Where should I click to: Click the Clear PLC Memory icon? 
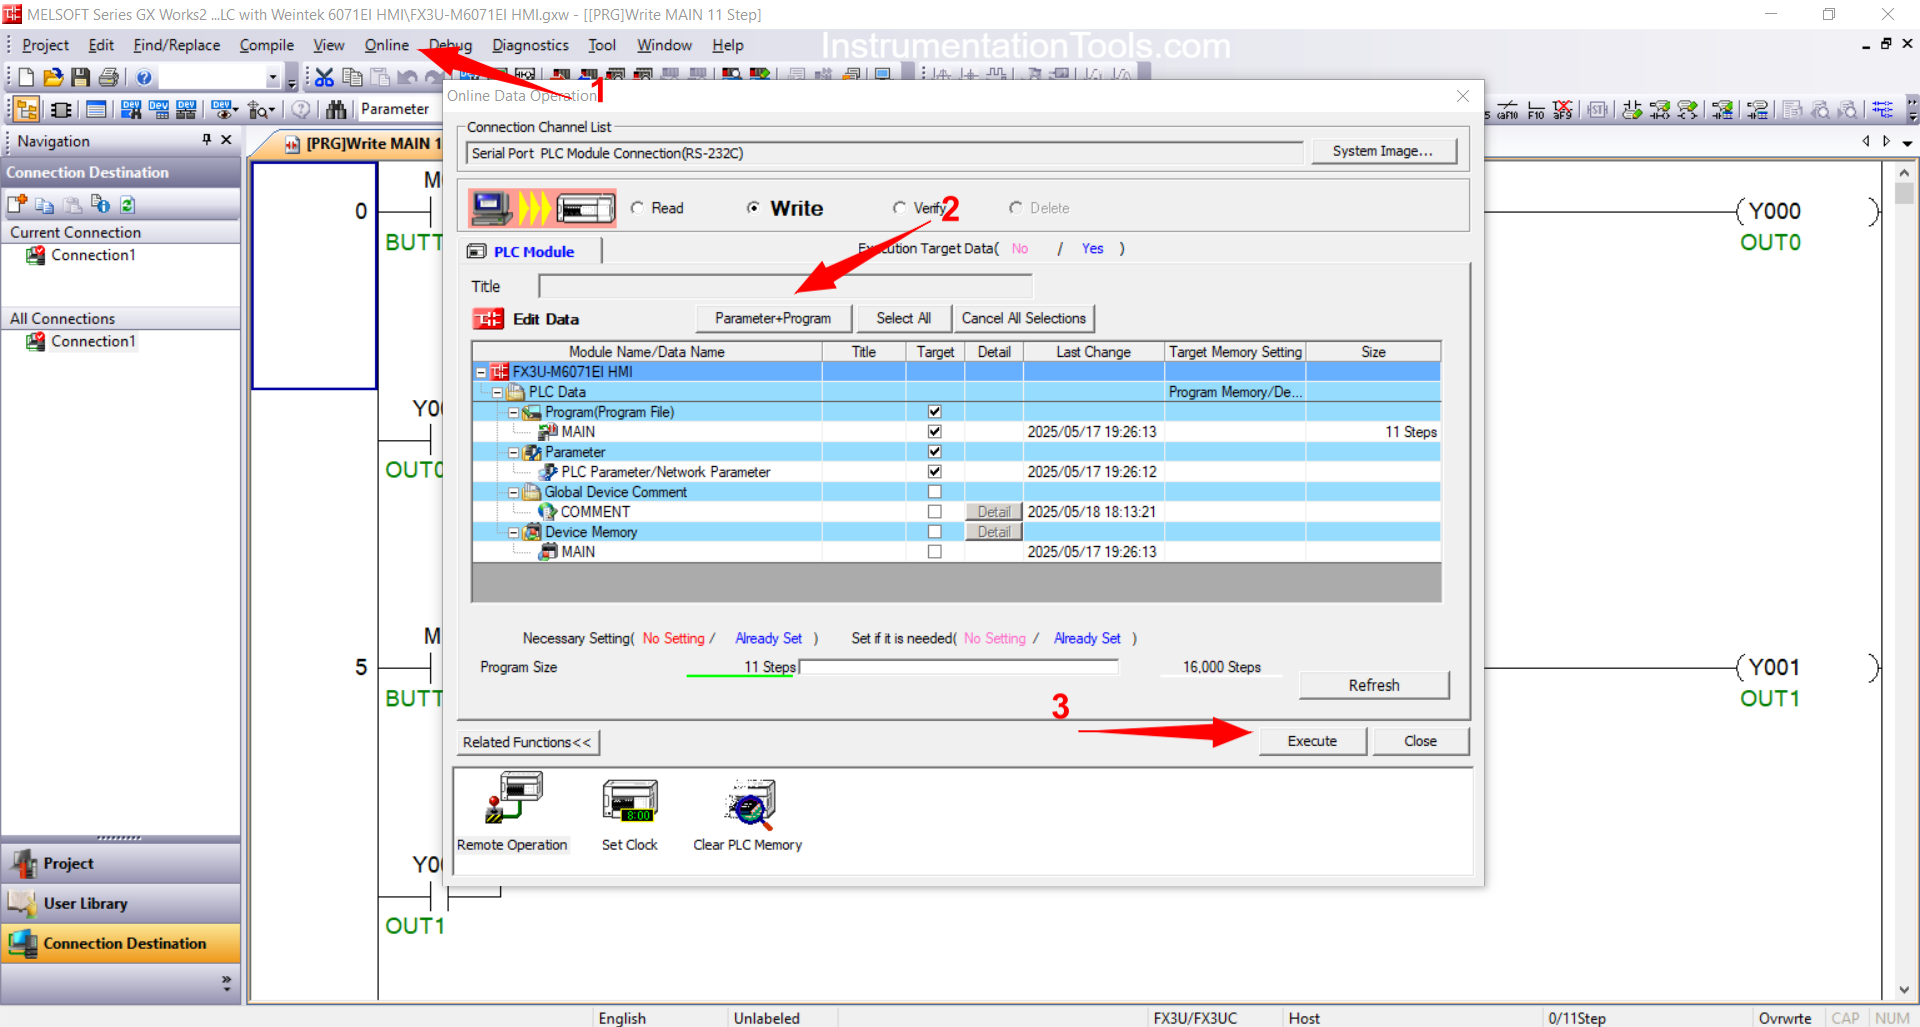[750, 804]
